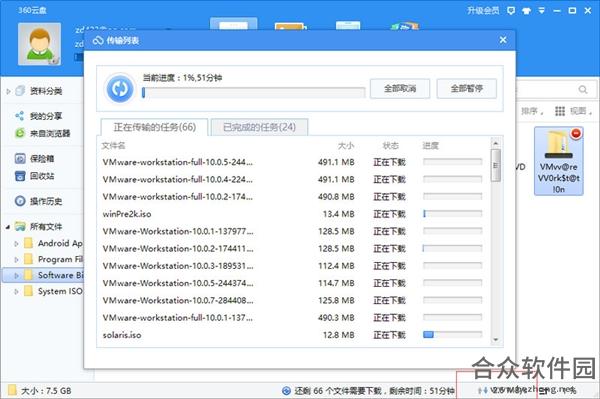Select solaris.iso file row

click(x=293, y=335)
